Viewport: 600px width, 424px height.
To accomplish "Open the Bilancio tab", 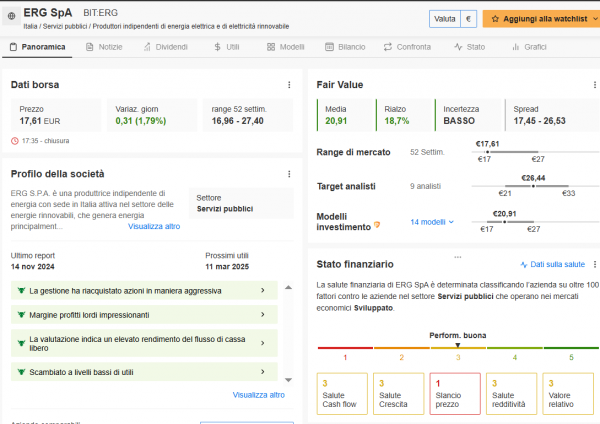I will click(345, 47).
